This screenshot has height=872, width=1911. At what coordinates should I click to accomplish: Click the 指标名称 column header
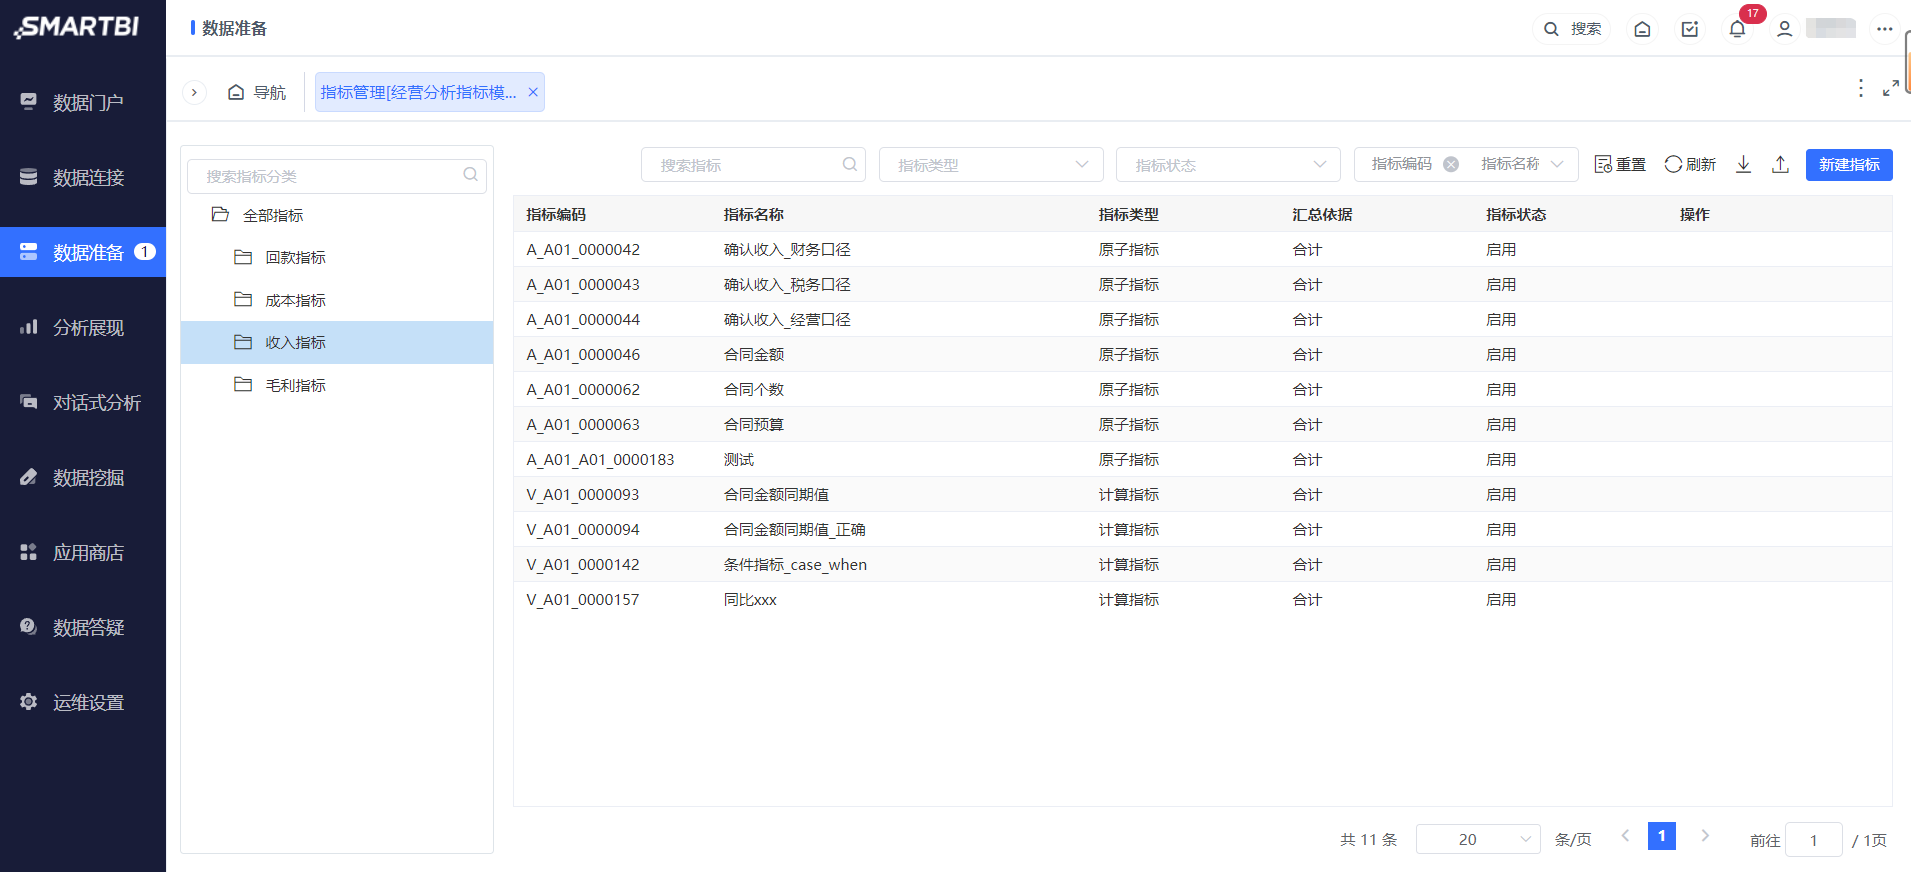tap(754, 214)
